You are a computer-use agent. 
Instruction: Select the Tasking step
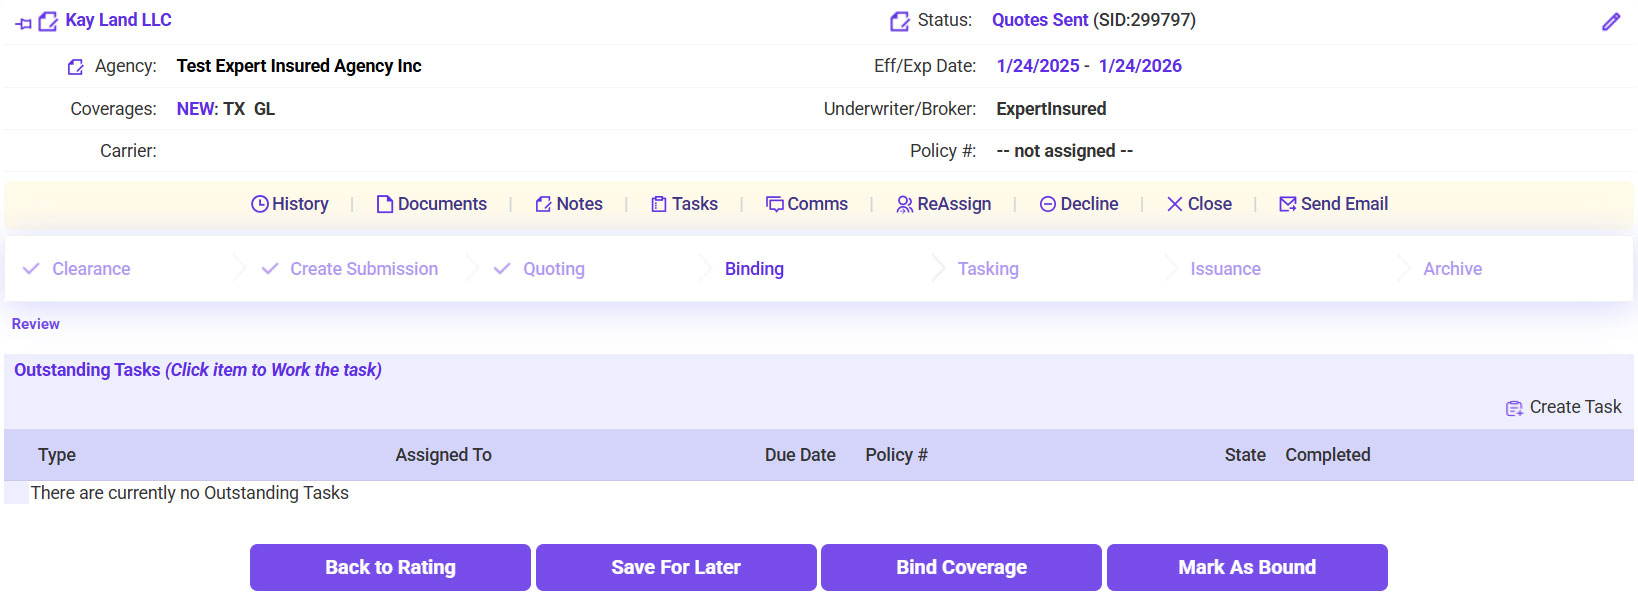point(988,269)
